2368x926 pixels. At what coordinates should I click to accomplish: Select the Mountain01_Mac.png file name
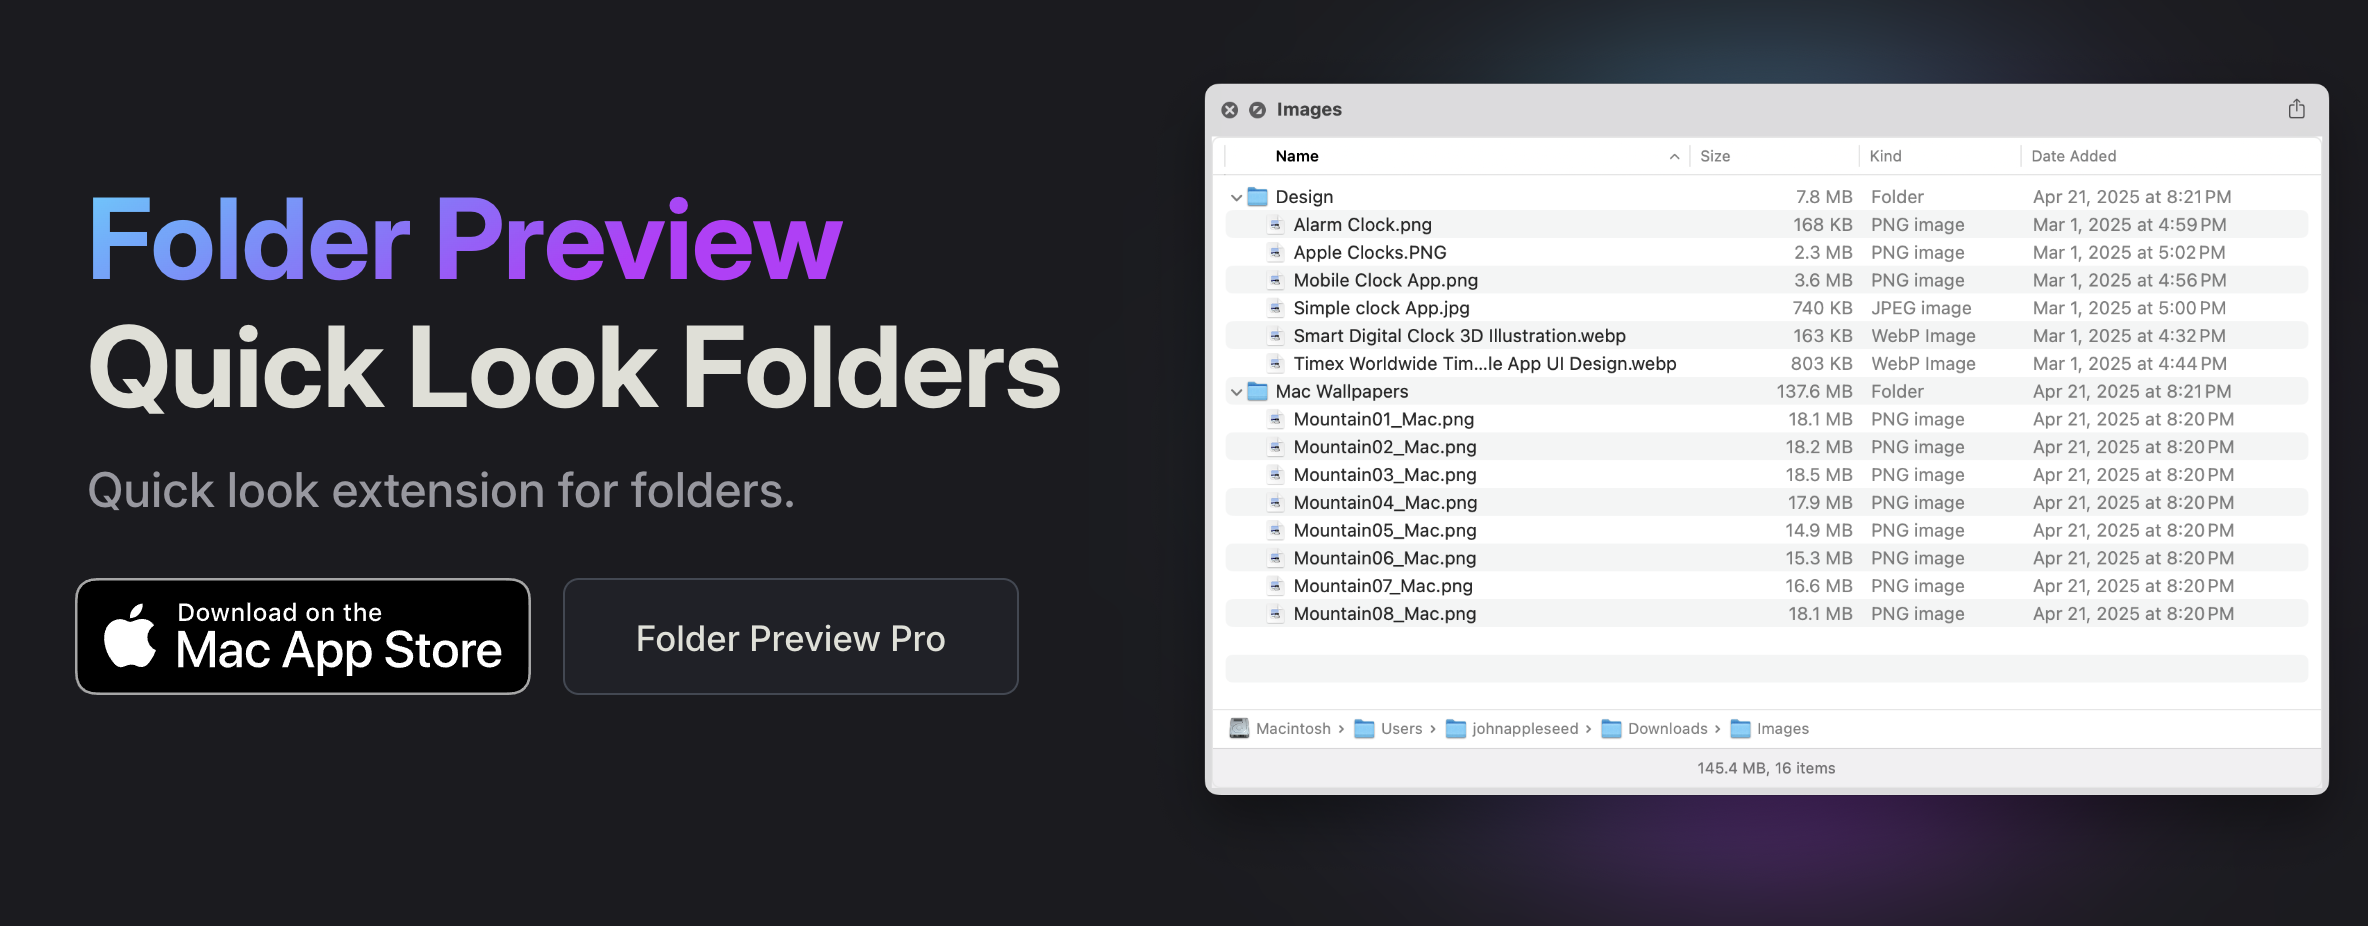[x=1383, y=420]
